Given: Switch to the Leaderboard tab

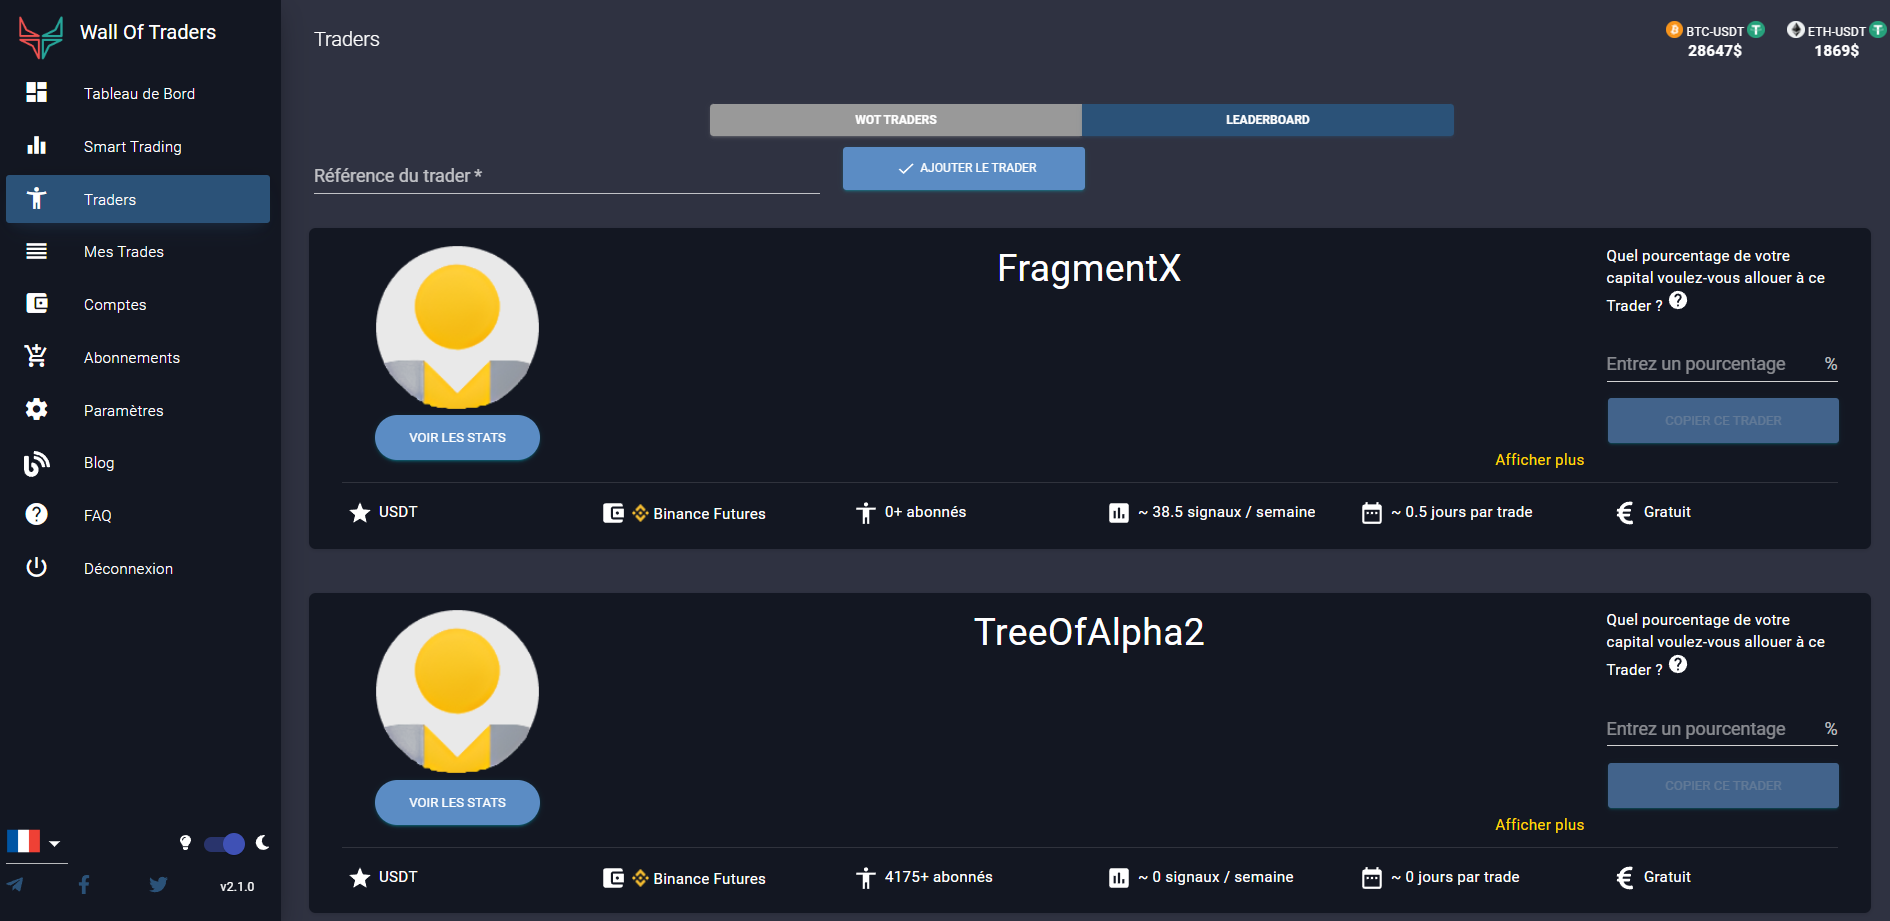Looking at the screenshot, I should click(1267, 120).
